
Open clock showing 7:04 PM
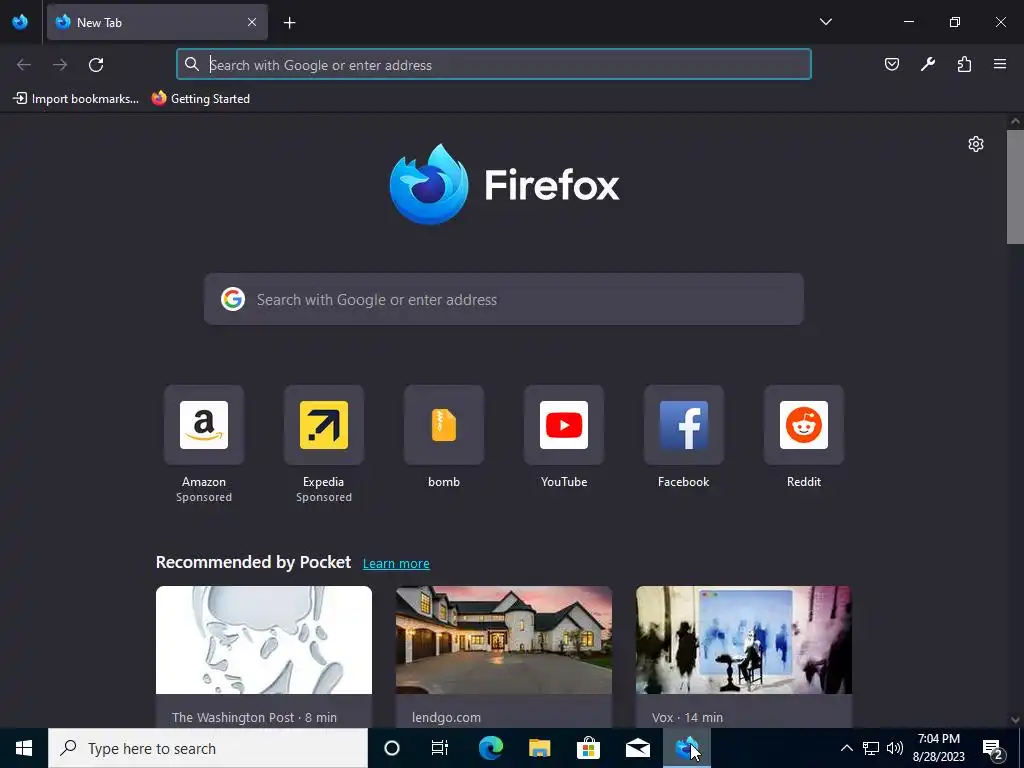click(x=938, y=748)
